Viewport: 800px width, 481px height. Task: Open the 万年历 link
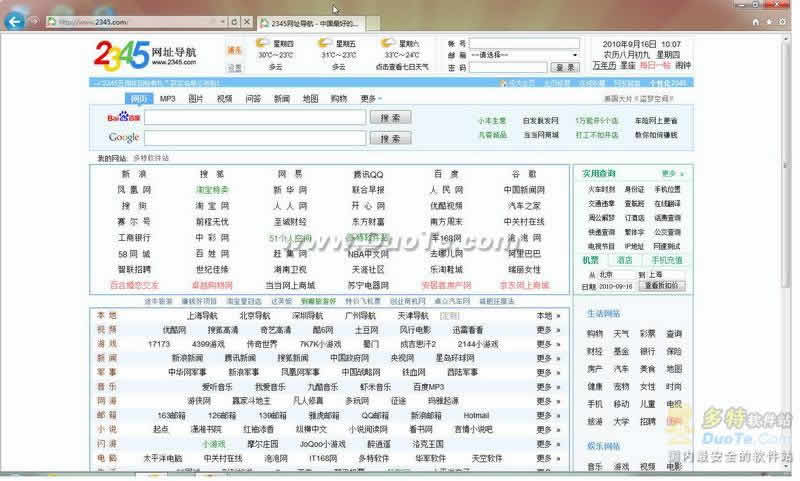click(x=604, y=65)
